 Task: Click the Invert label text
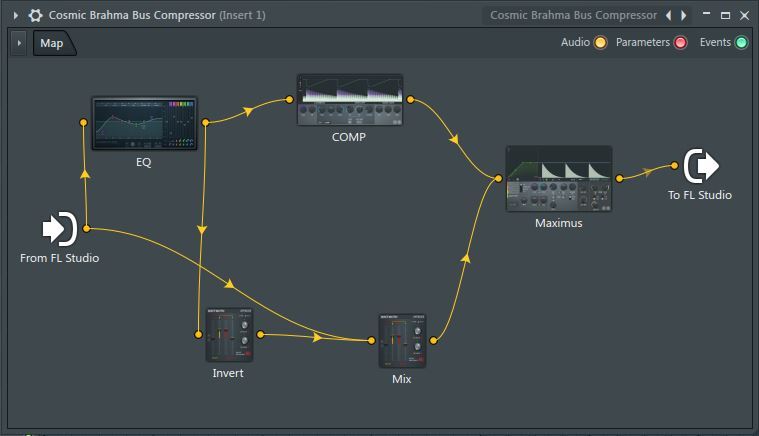pyautogui.click(x=228, y=373)
